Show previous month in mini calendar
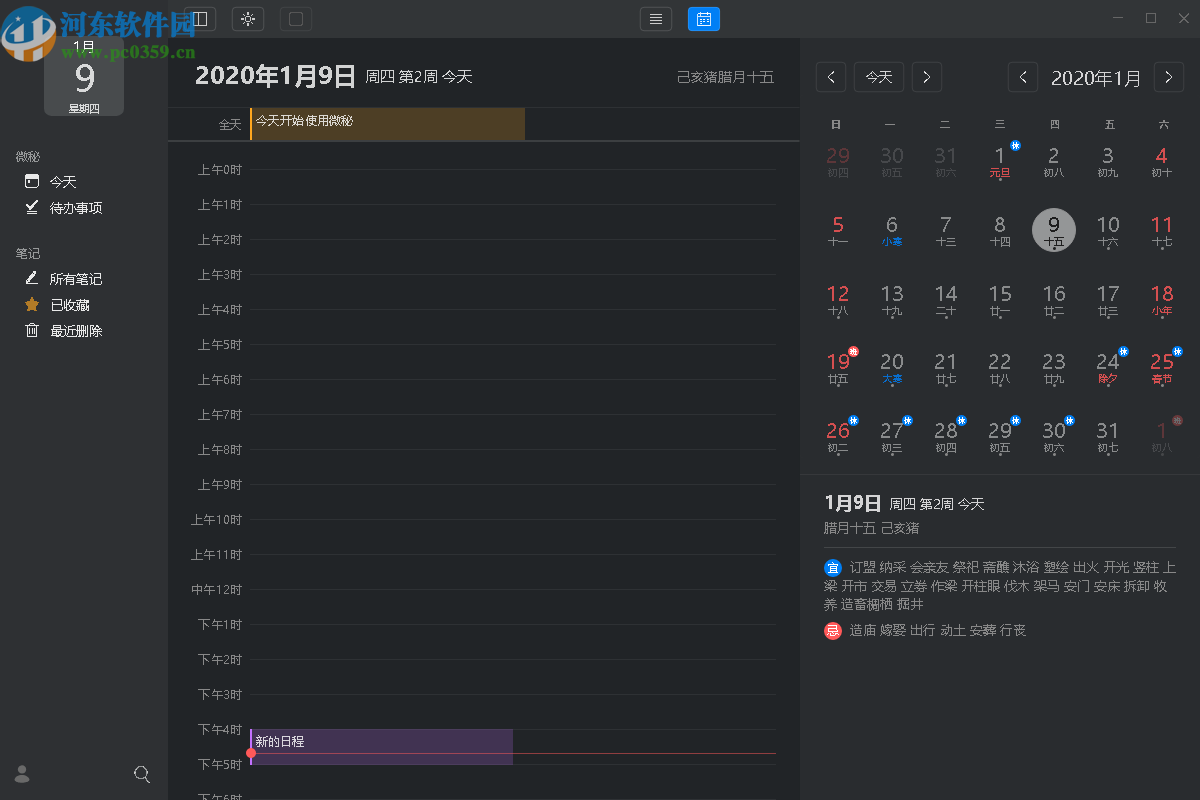The width and height of the screenshot is (1200, 800). coord(1023,77)
